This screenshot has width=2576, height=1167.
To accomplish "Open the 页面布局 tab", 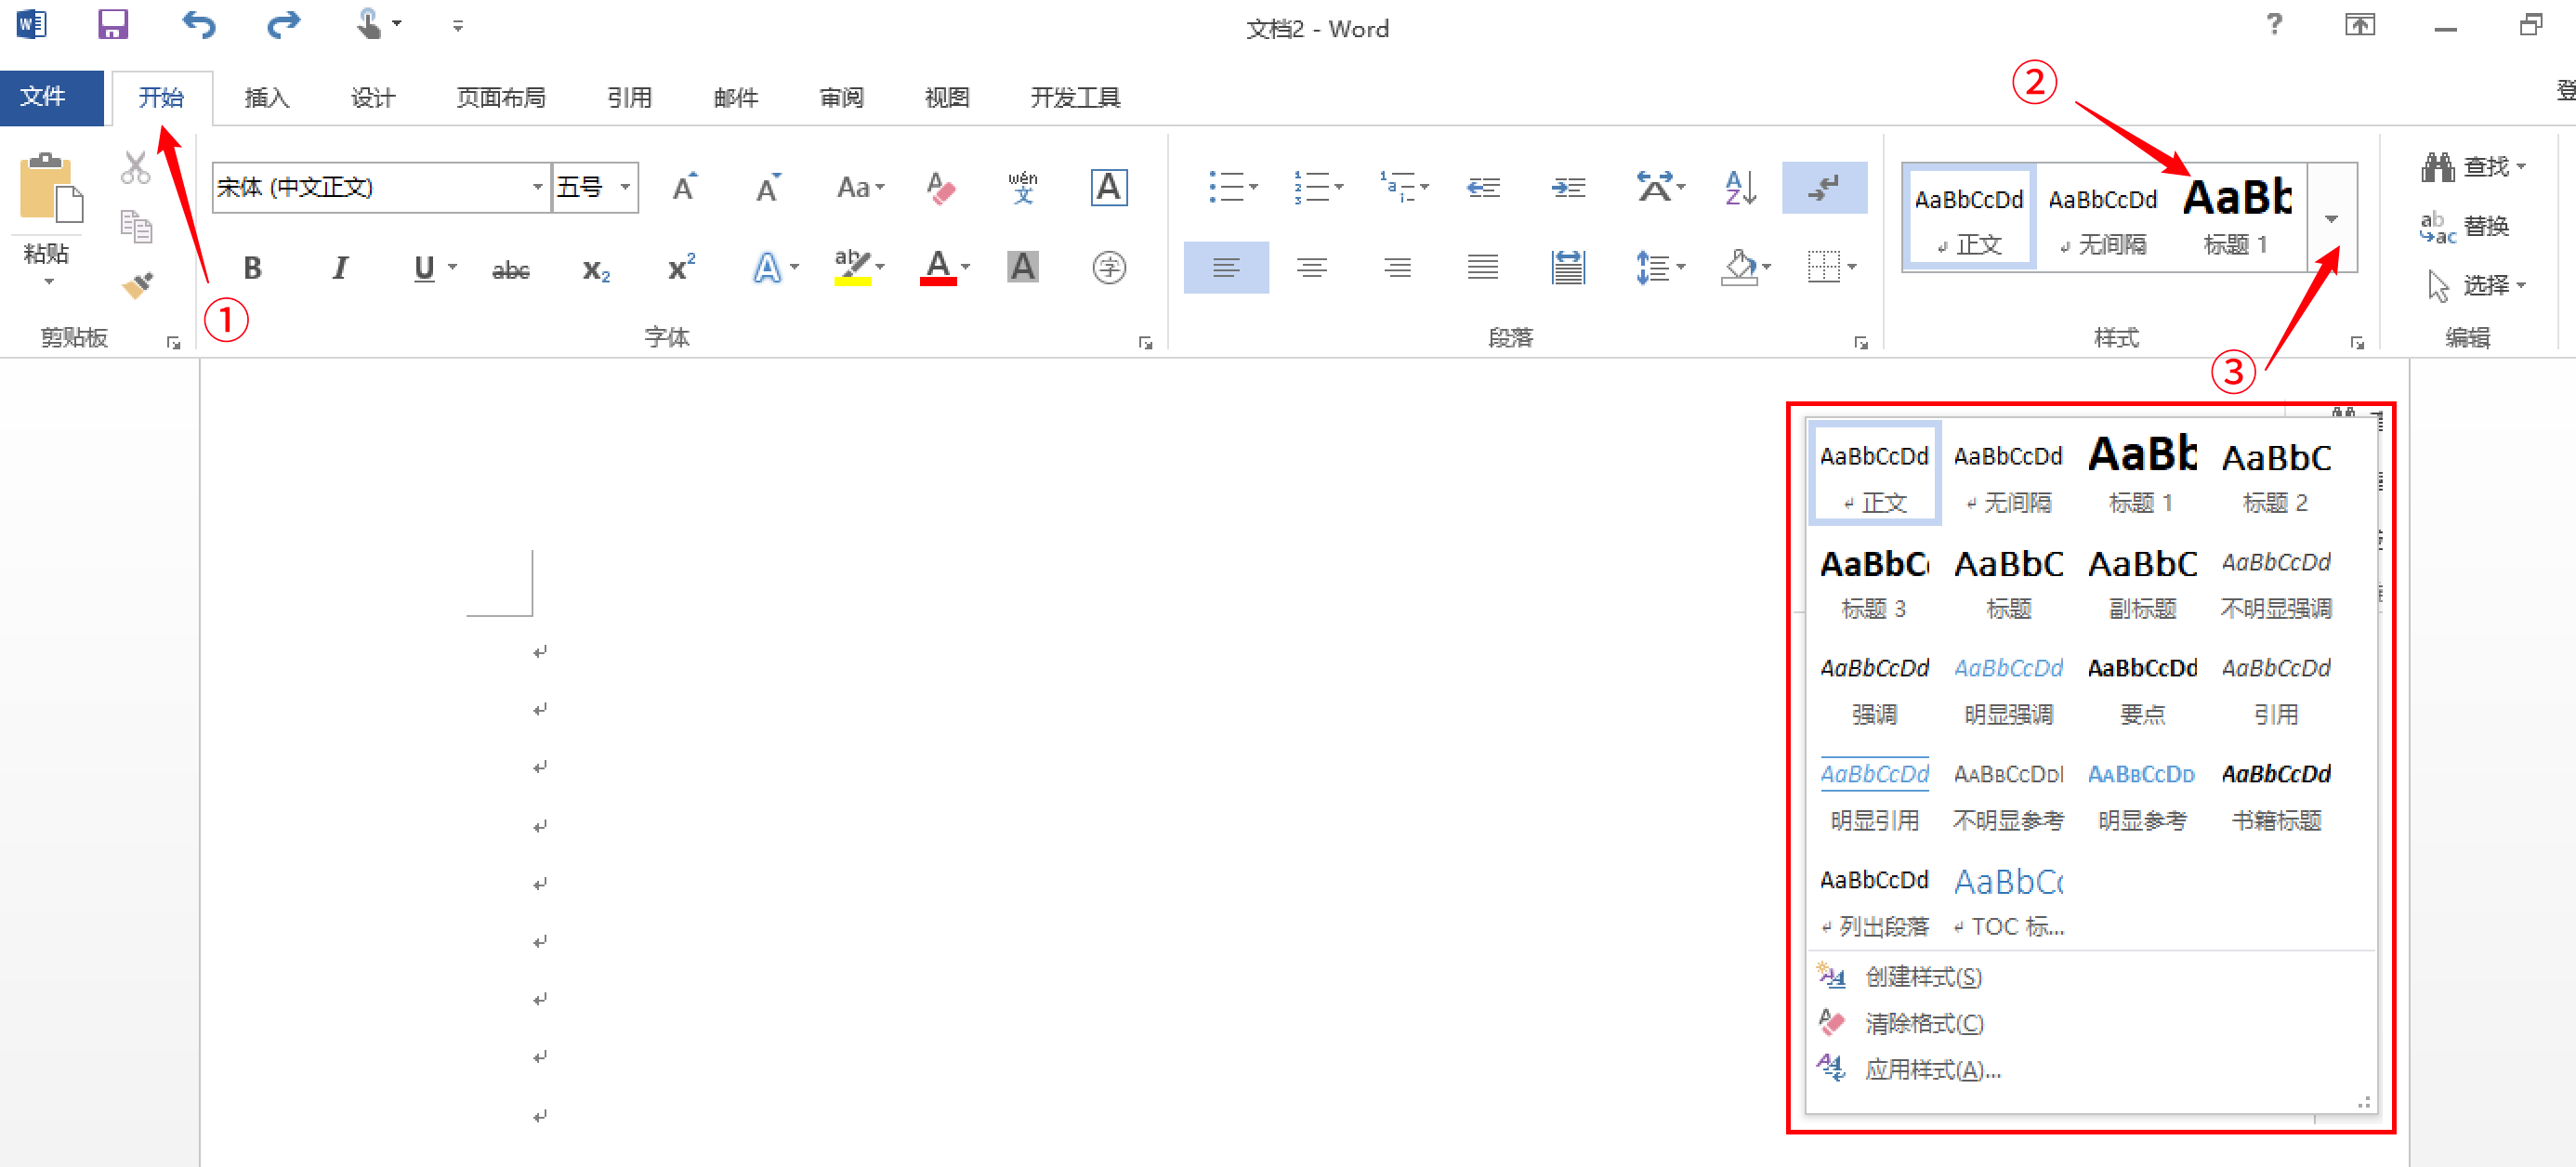I will click(x=500, y=98).
